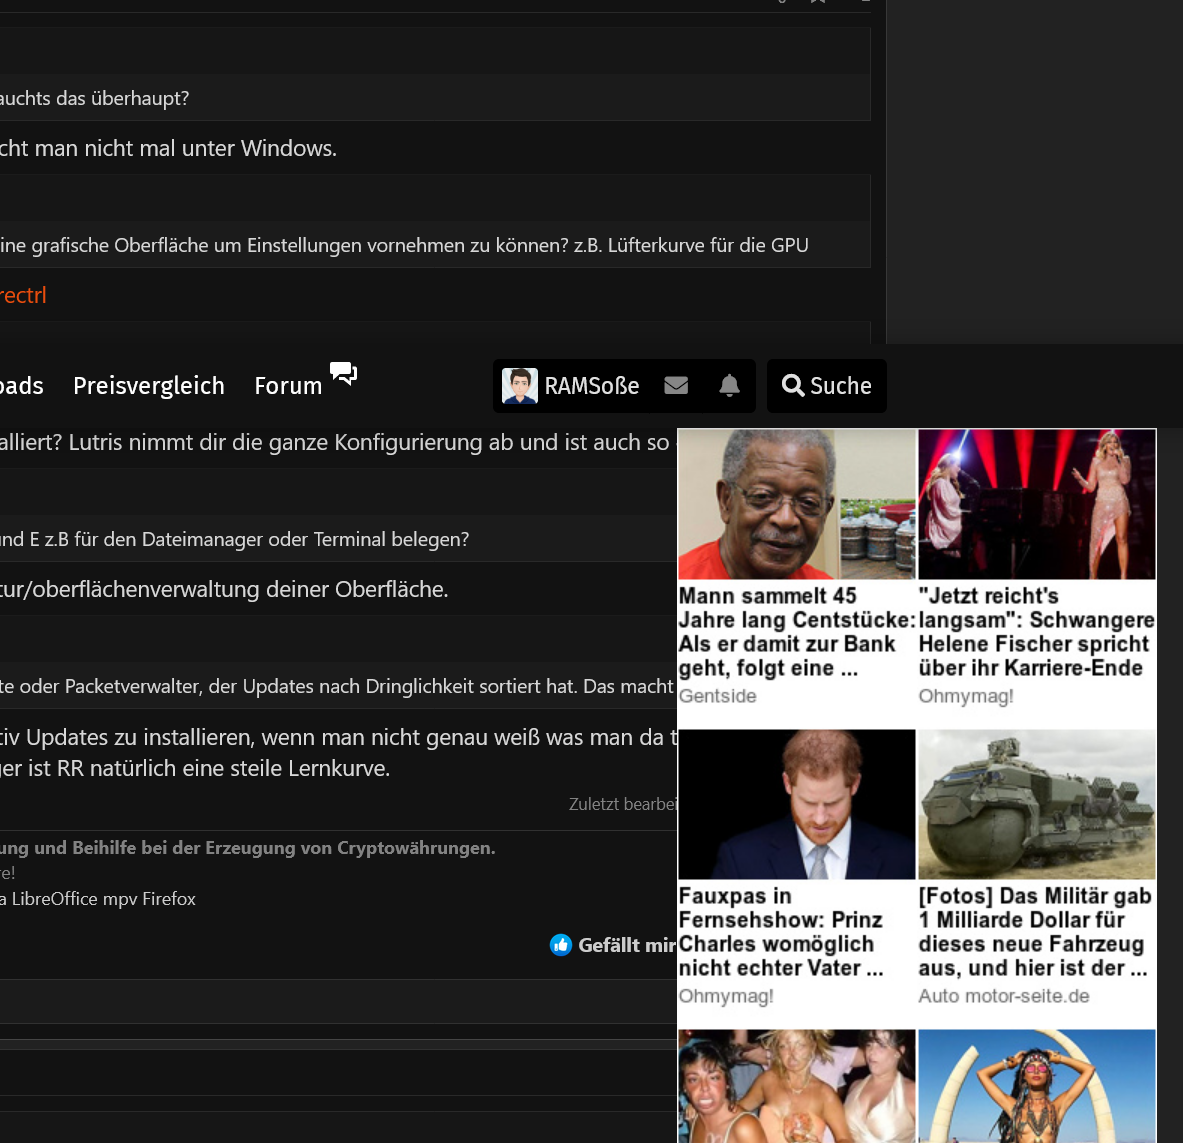Click the speech bubble icon next to Forum
Screen dimensions: 1183x1143
343,372
